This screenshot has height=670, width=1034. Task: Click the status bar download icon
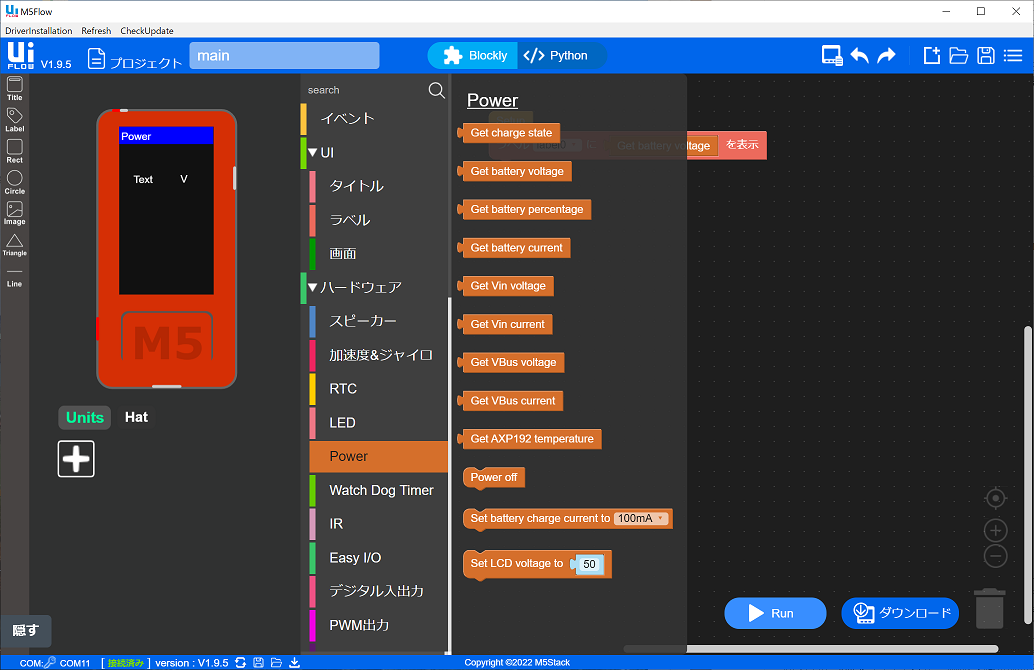click(x=295, y=663)
